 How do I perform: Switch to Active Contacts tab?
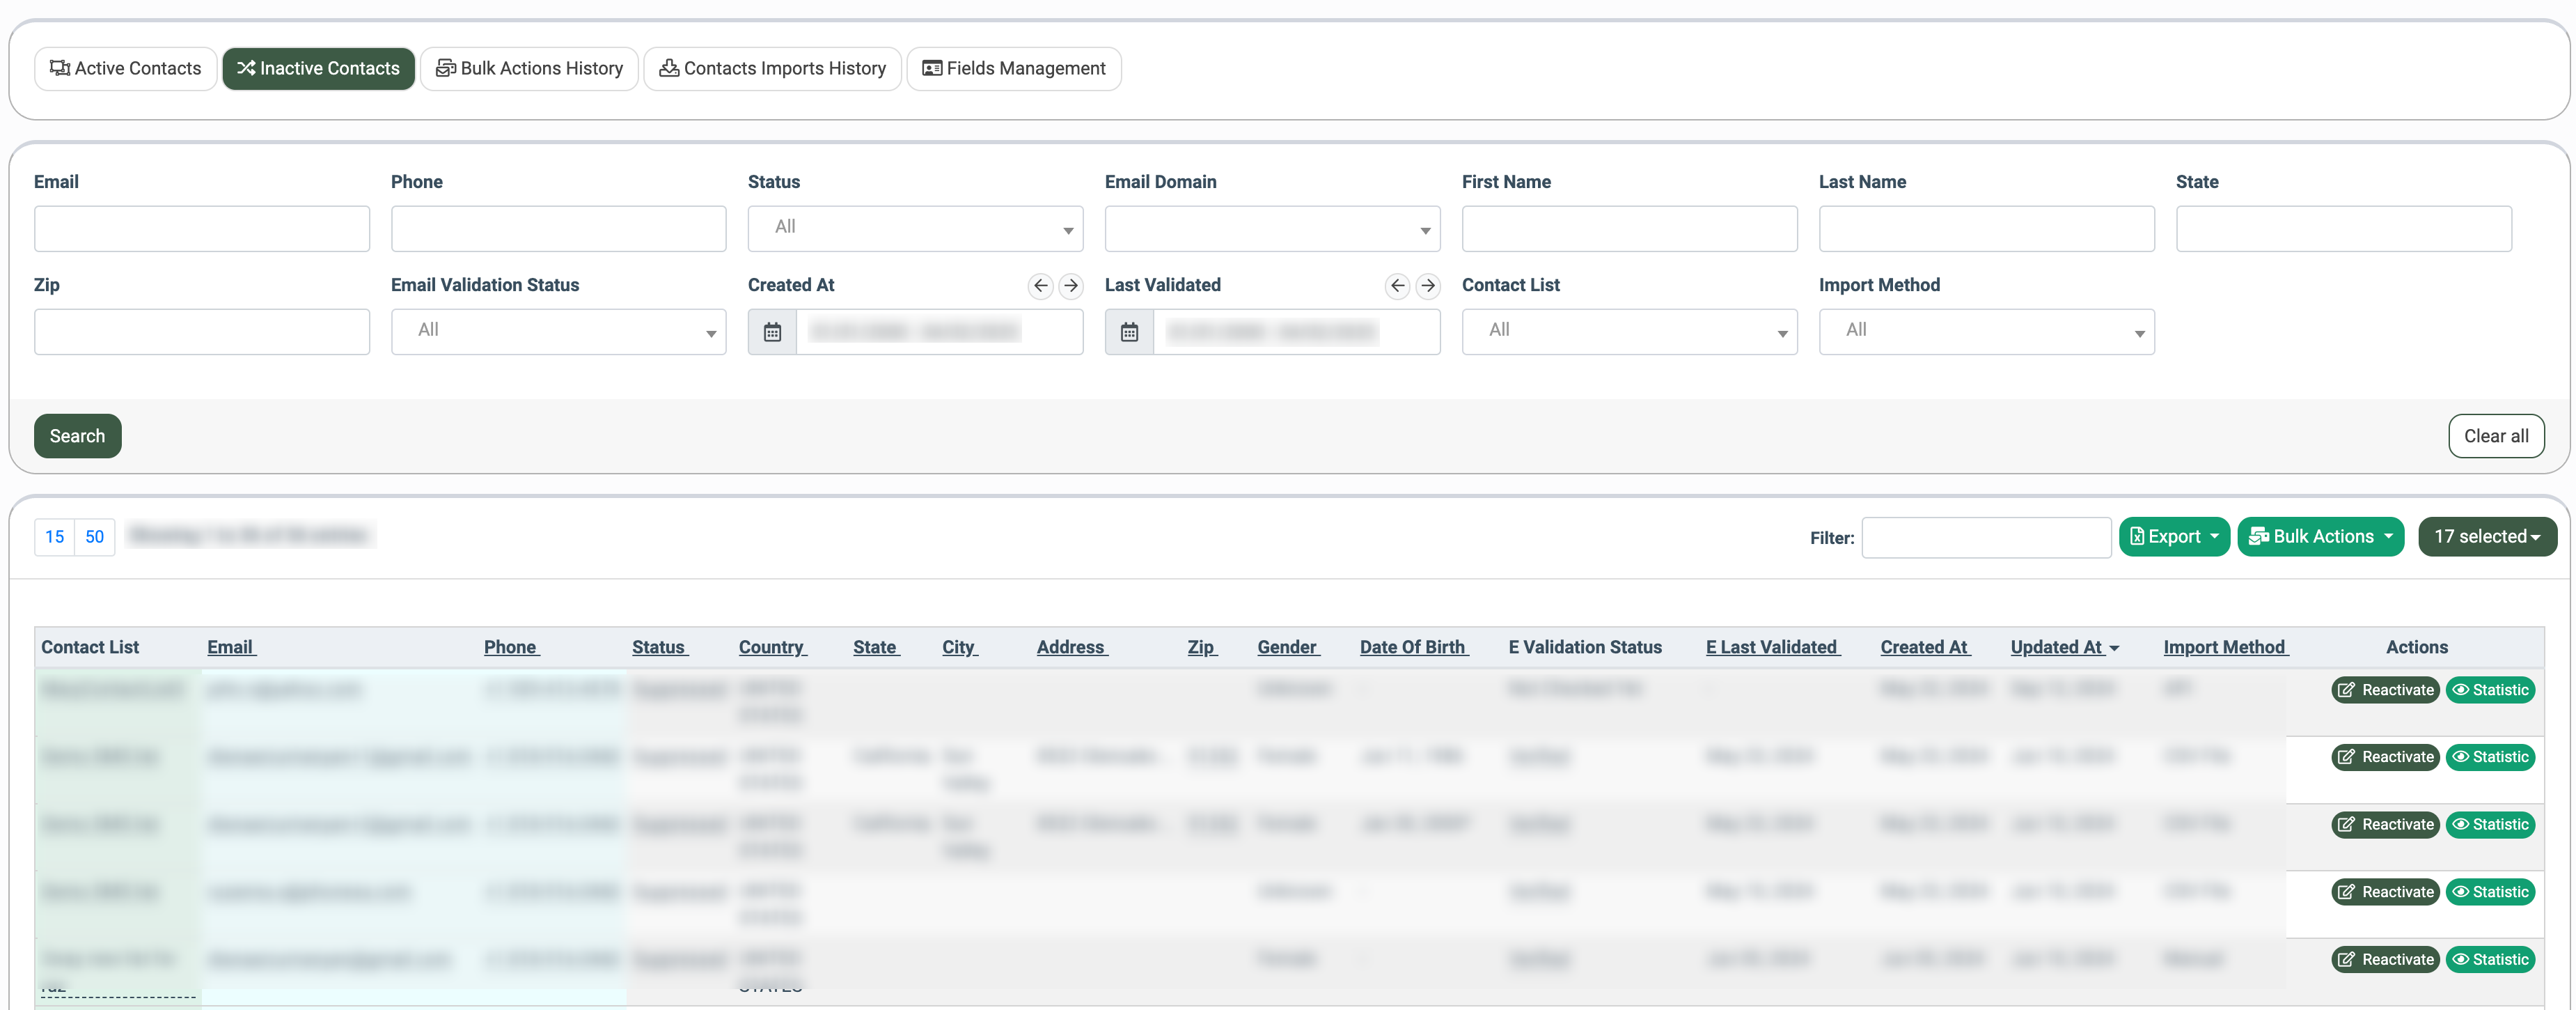point(126,69)
